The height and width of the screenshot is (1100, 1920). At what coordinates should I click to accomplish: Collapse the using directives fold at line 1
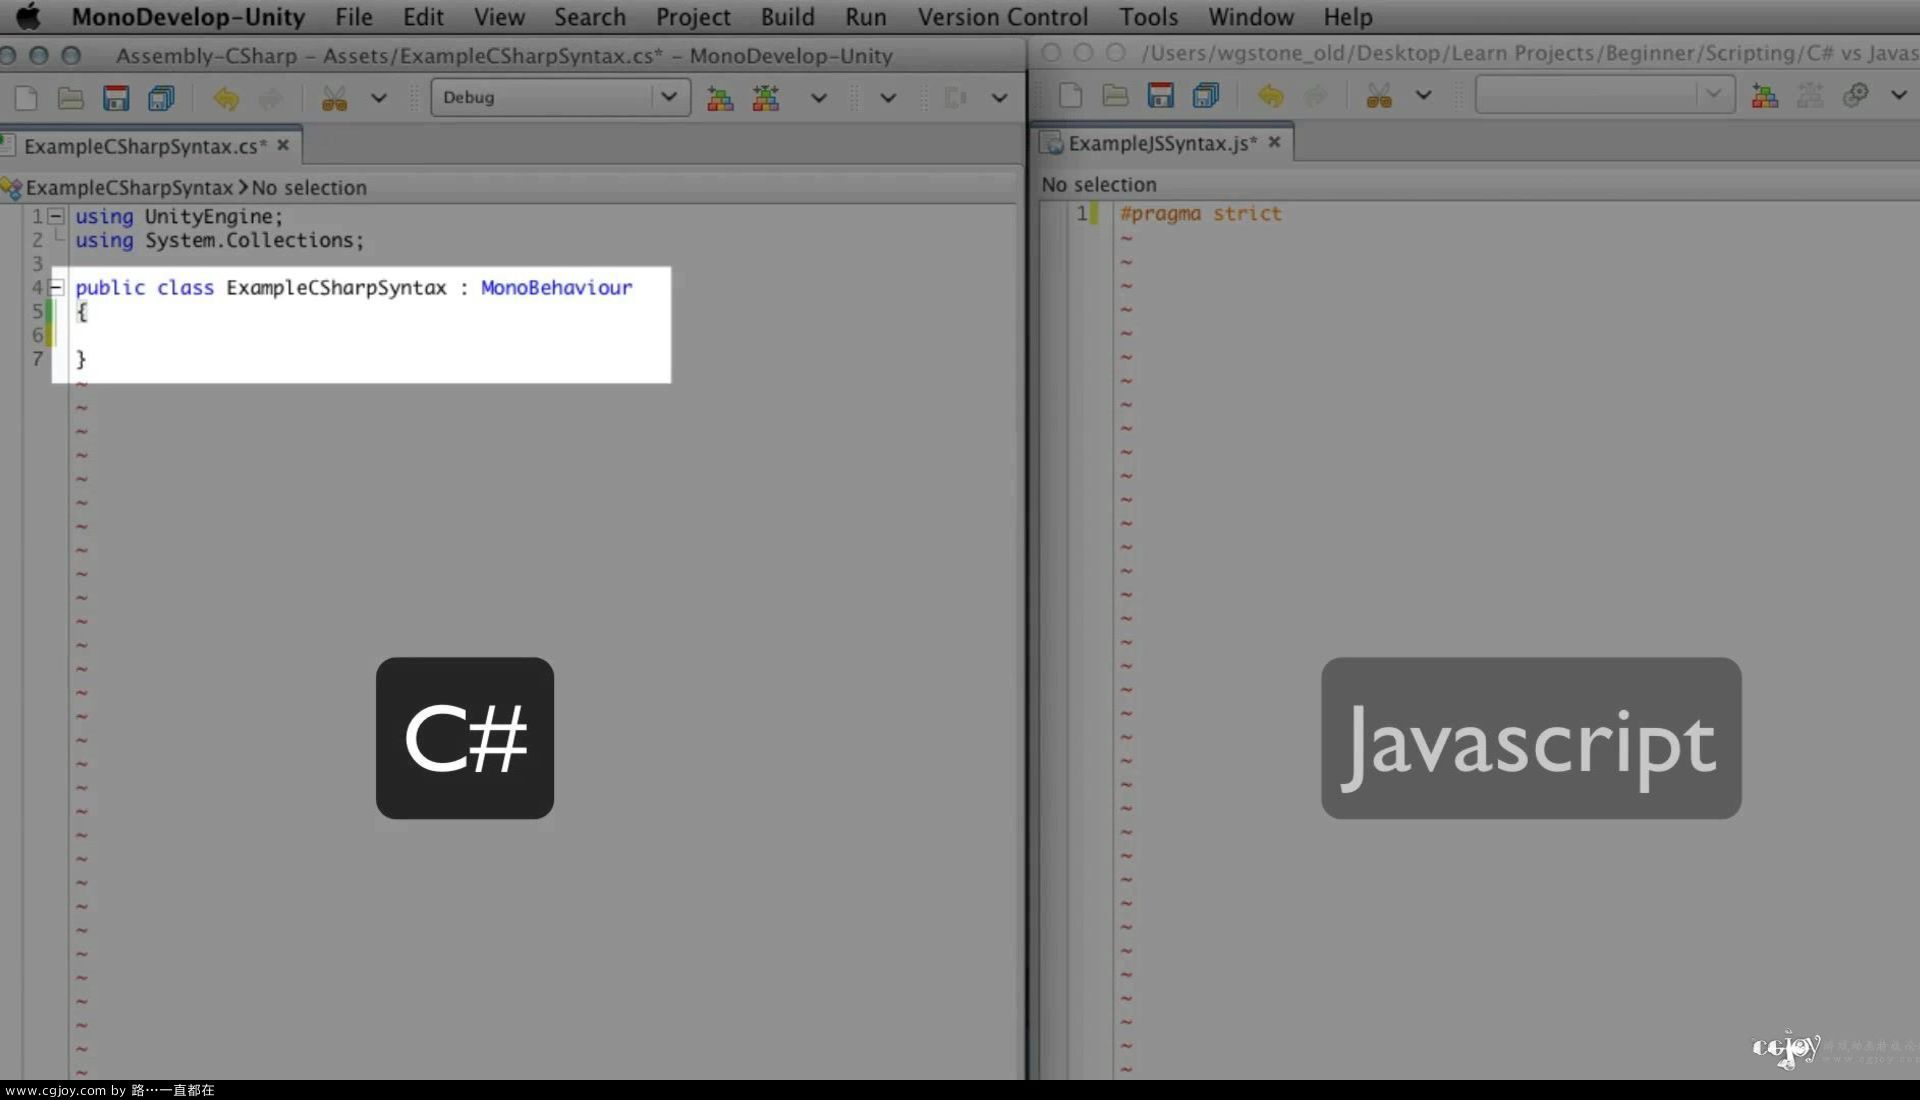[x=57, y=216]
